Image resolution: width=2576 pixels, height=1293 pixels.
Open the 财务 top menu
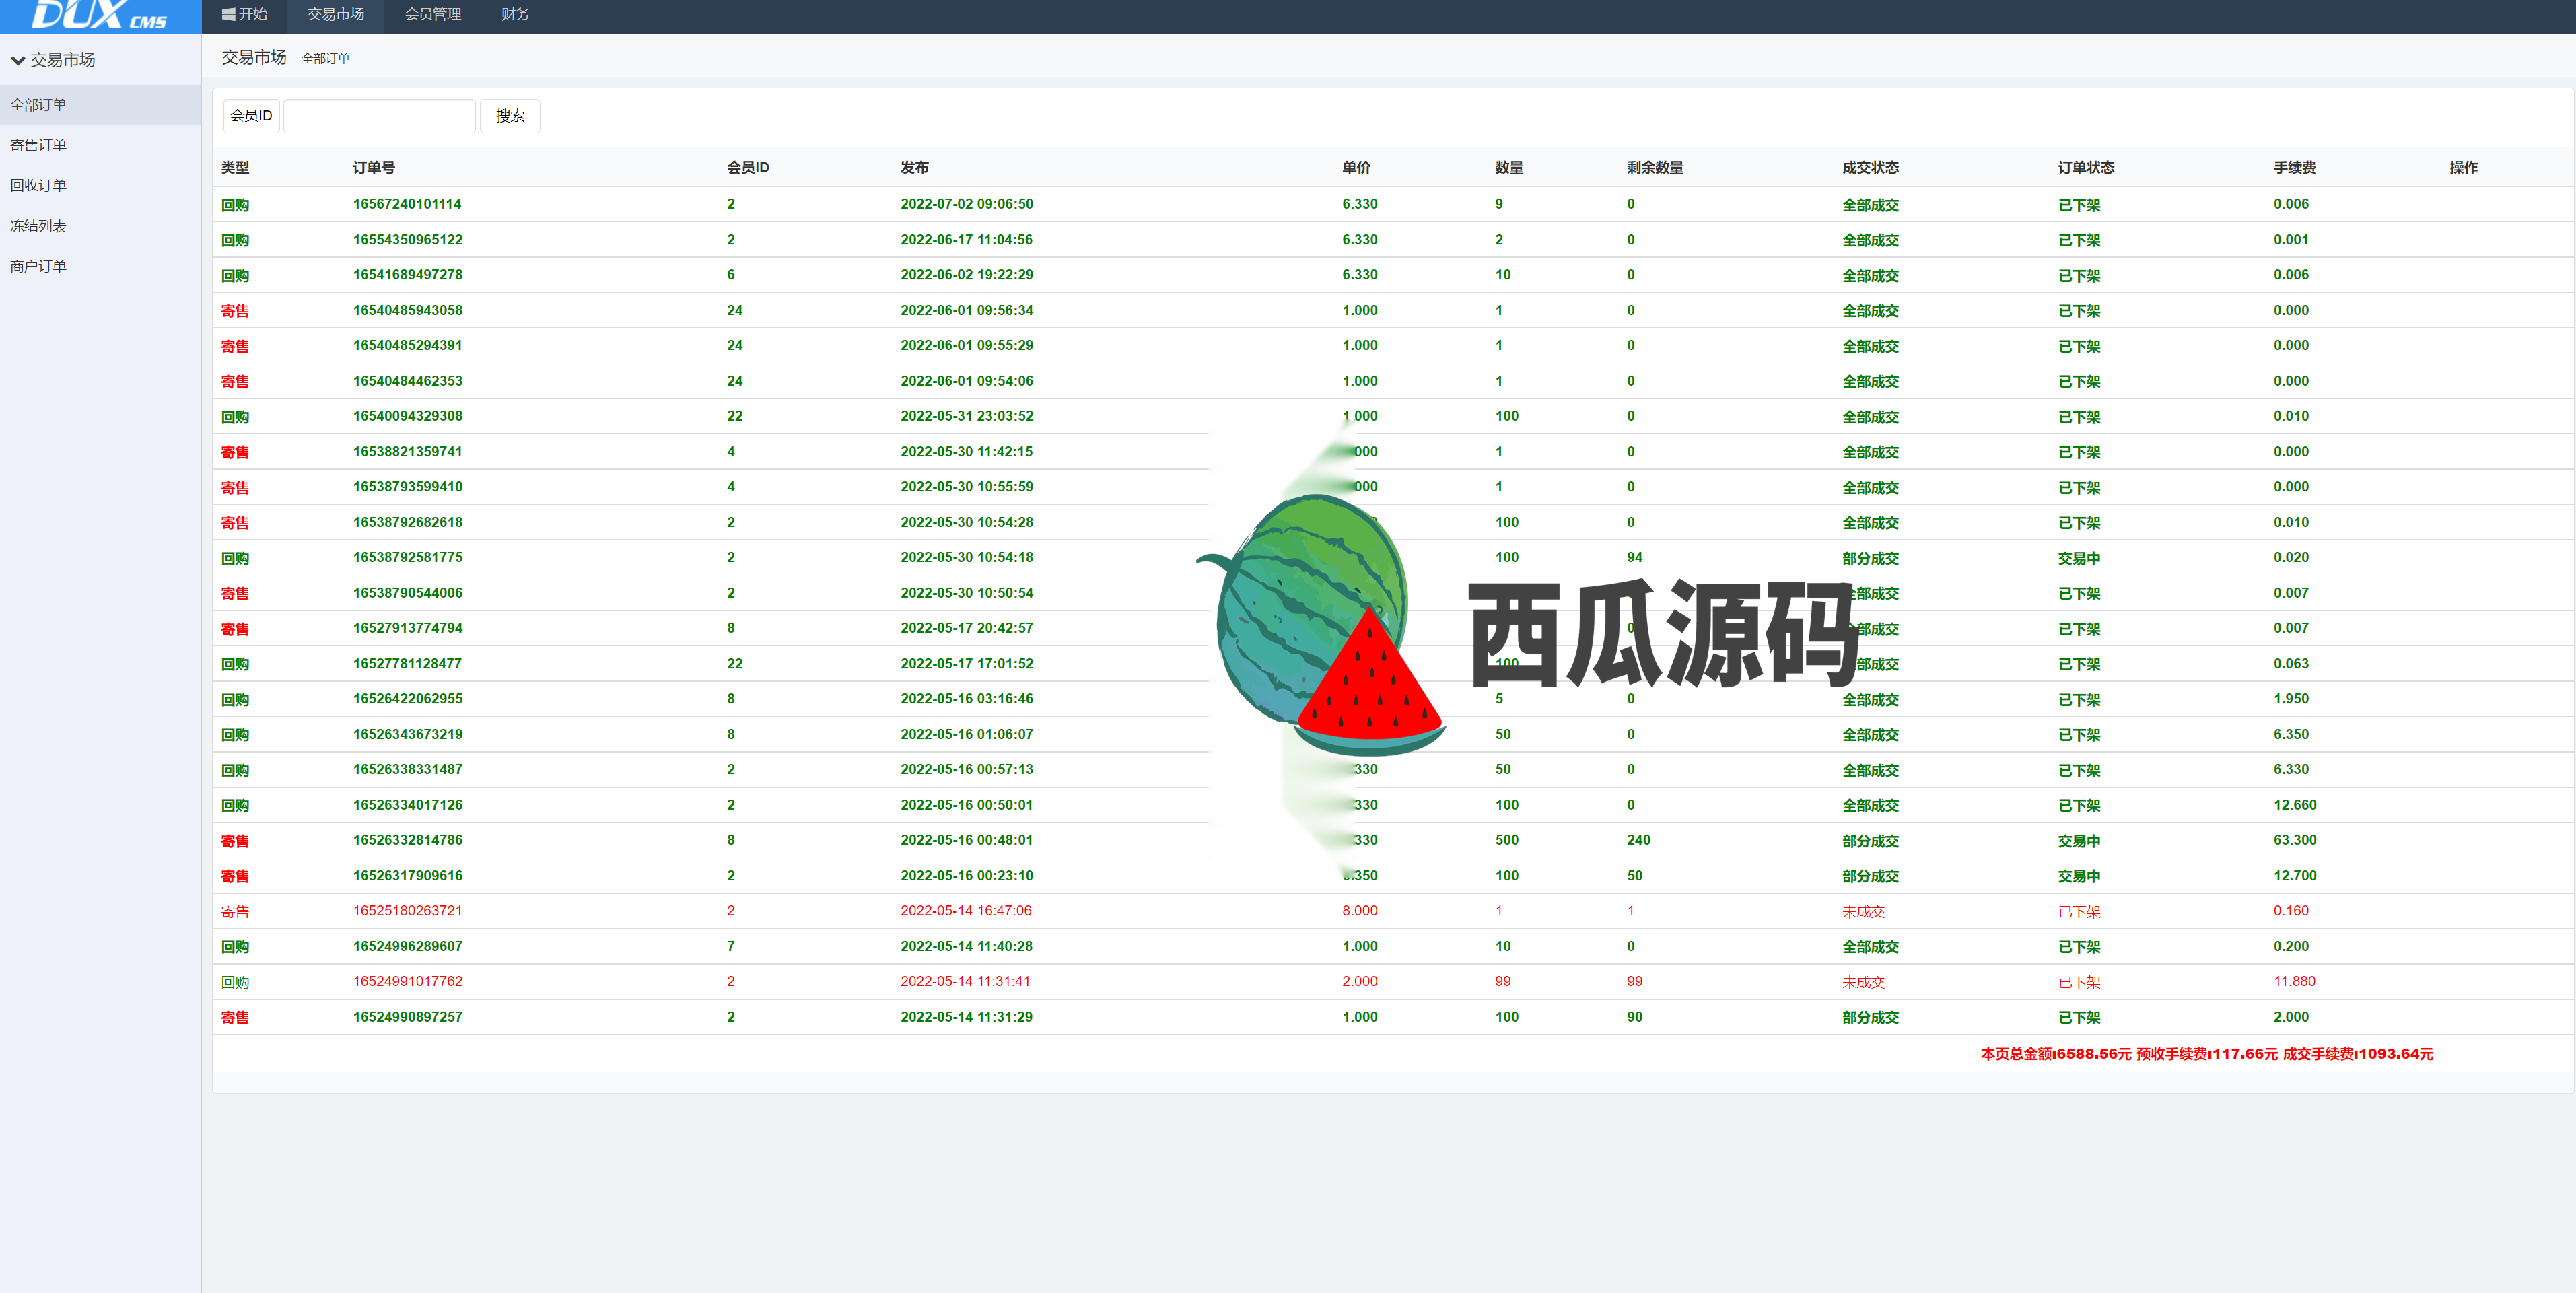[515, 14]
